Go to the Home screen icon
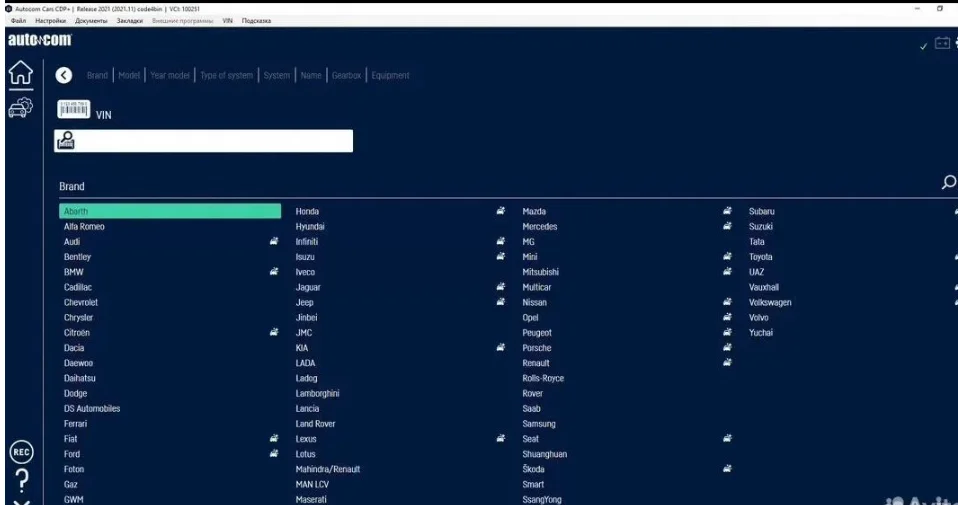958x505 pixels. (x=20, y=73)
